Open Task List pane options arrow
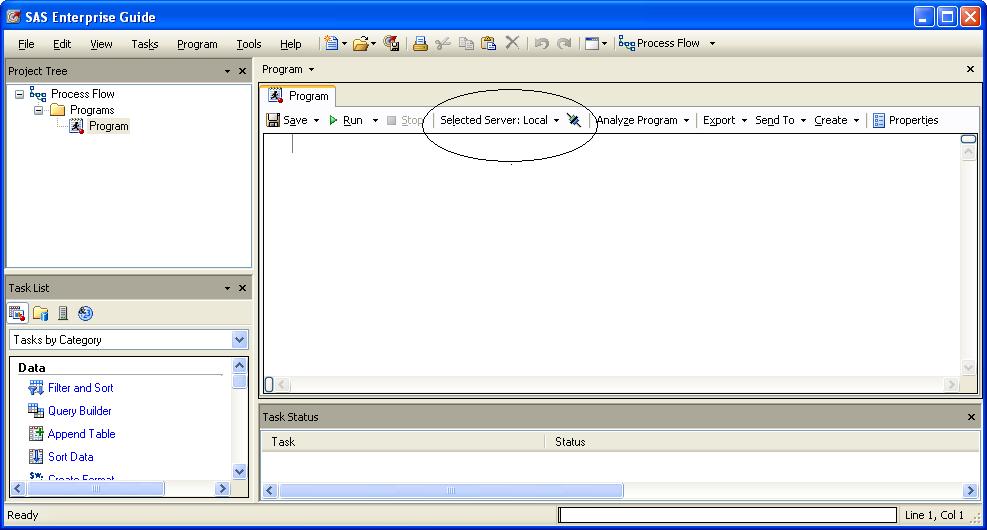Viewport: 987px width, 530px height. (x=227, y=288)
